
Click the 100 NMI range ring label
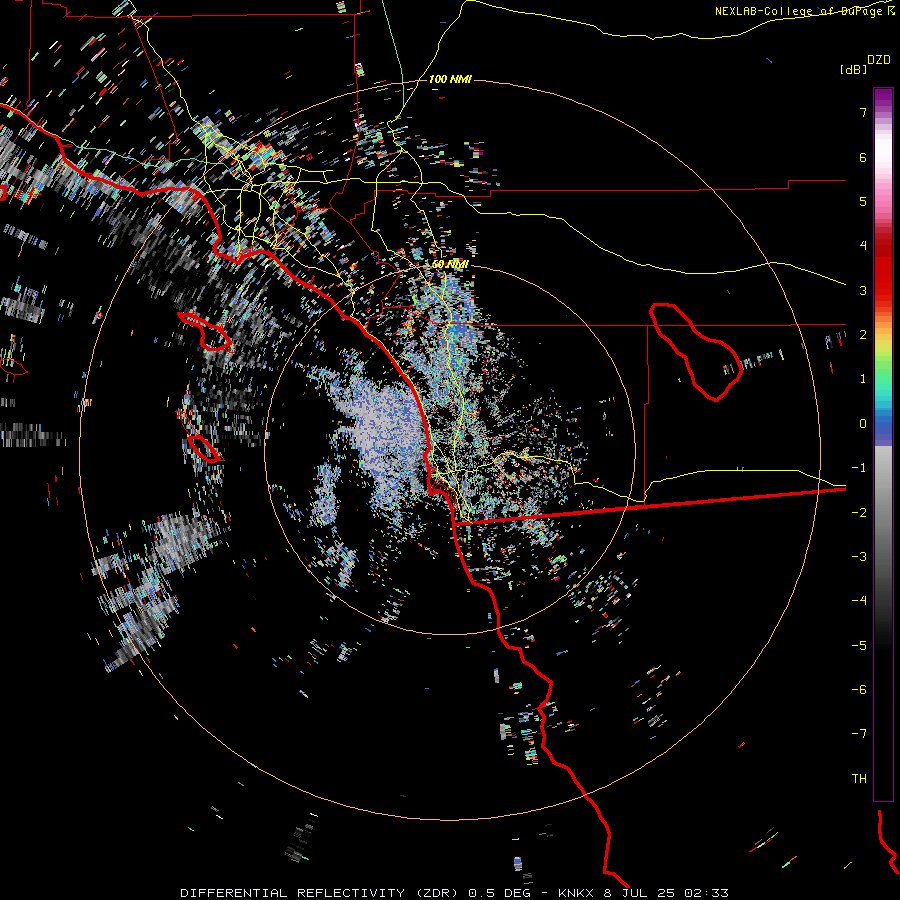451,79
